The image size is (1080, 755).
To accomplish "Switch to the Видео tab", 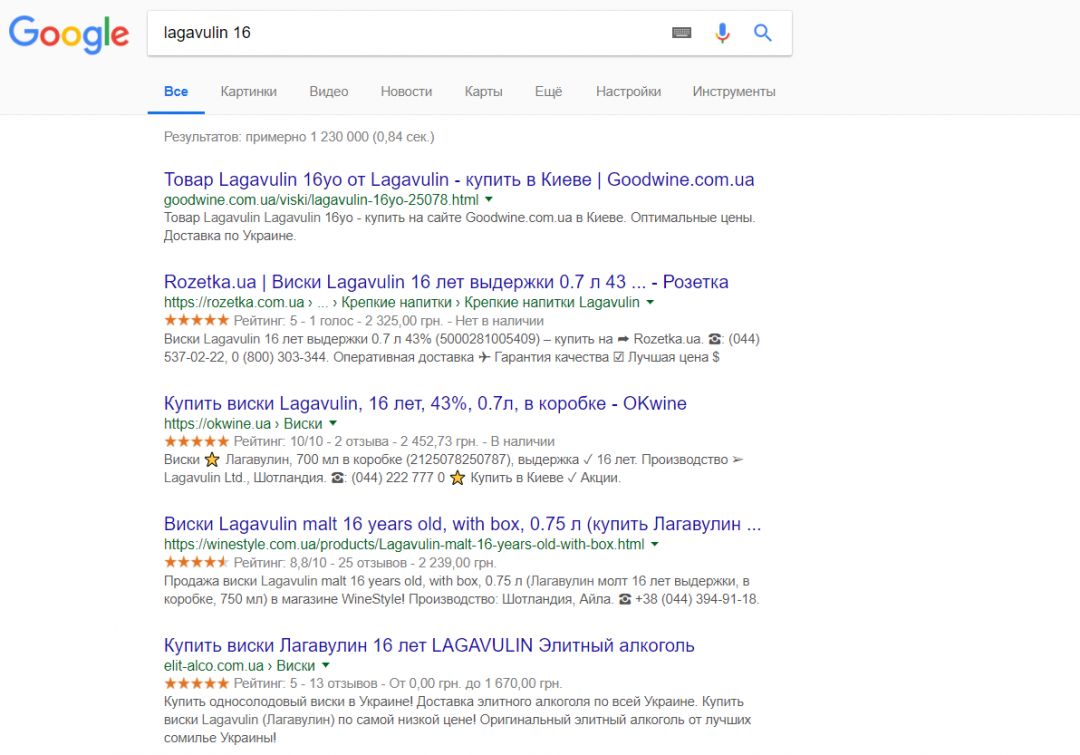I will [x=329, y=92].
